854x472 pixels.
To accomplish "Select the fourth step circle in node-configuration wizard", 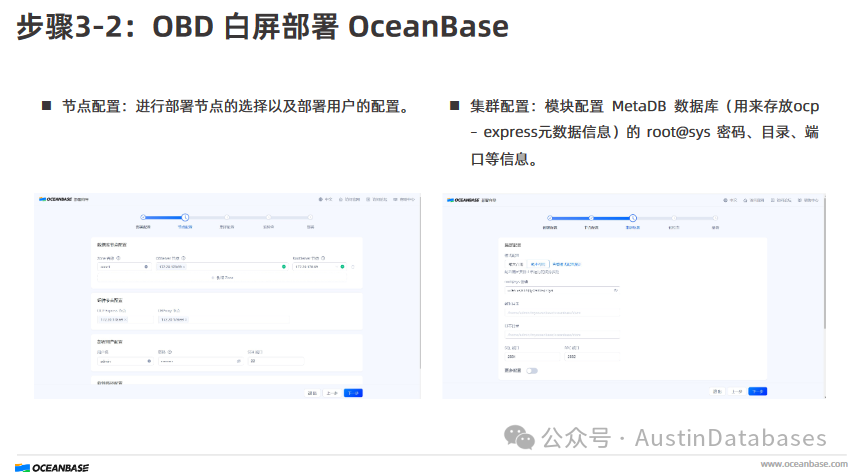I will pos(269,217).
